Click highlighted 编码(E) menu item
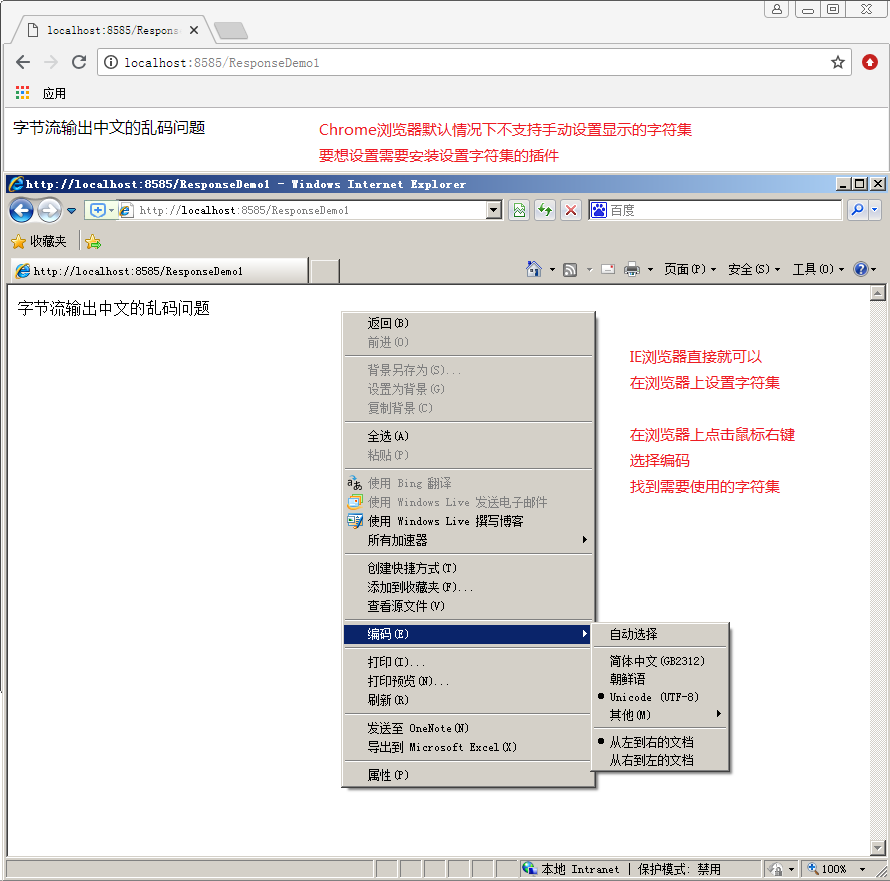Image resolution: width=890 pixels, height=881 pixels. point(468,634)
